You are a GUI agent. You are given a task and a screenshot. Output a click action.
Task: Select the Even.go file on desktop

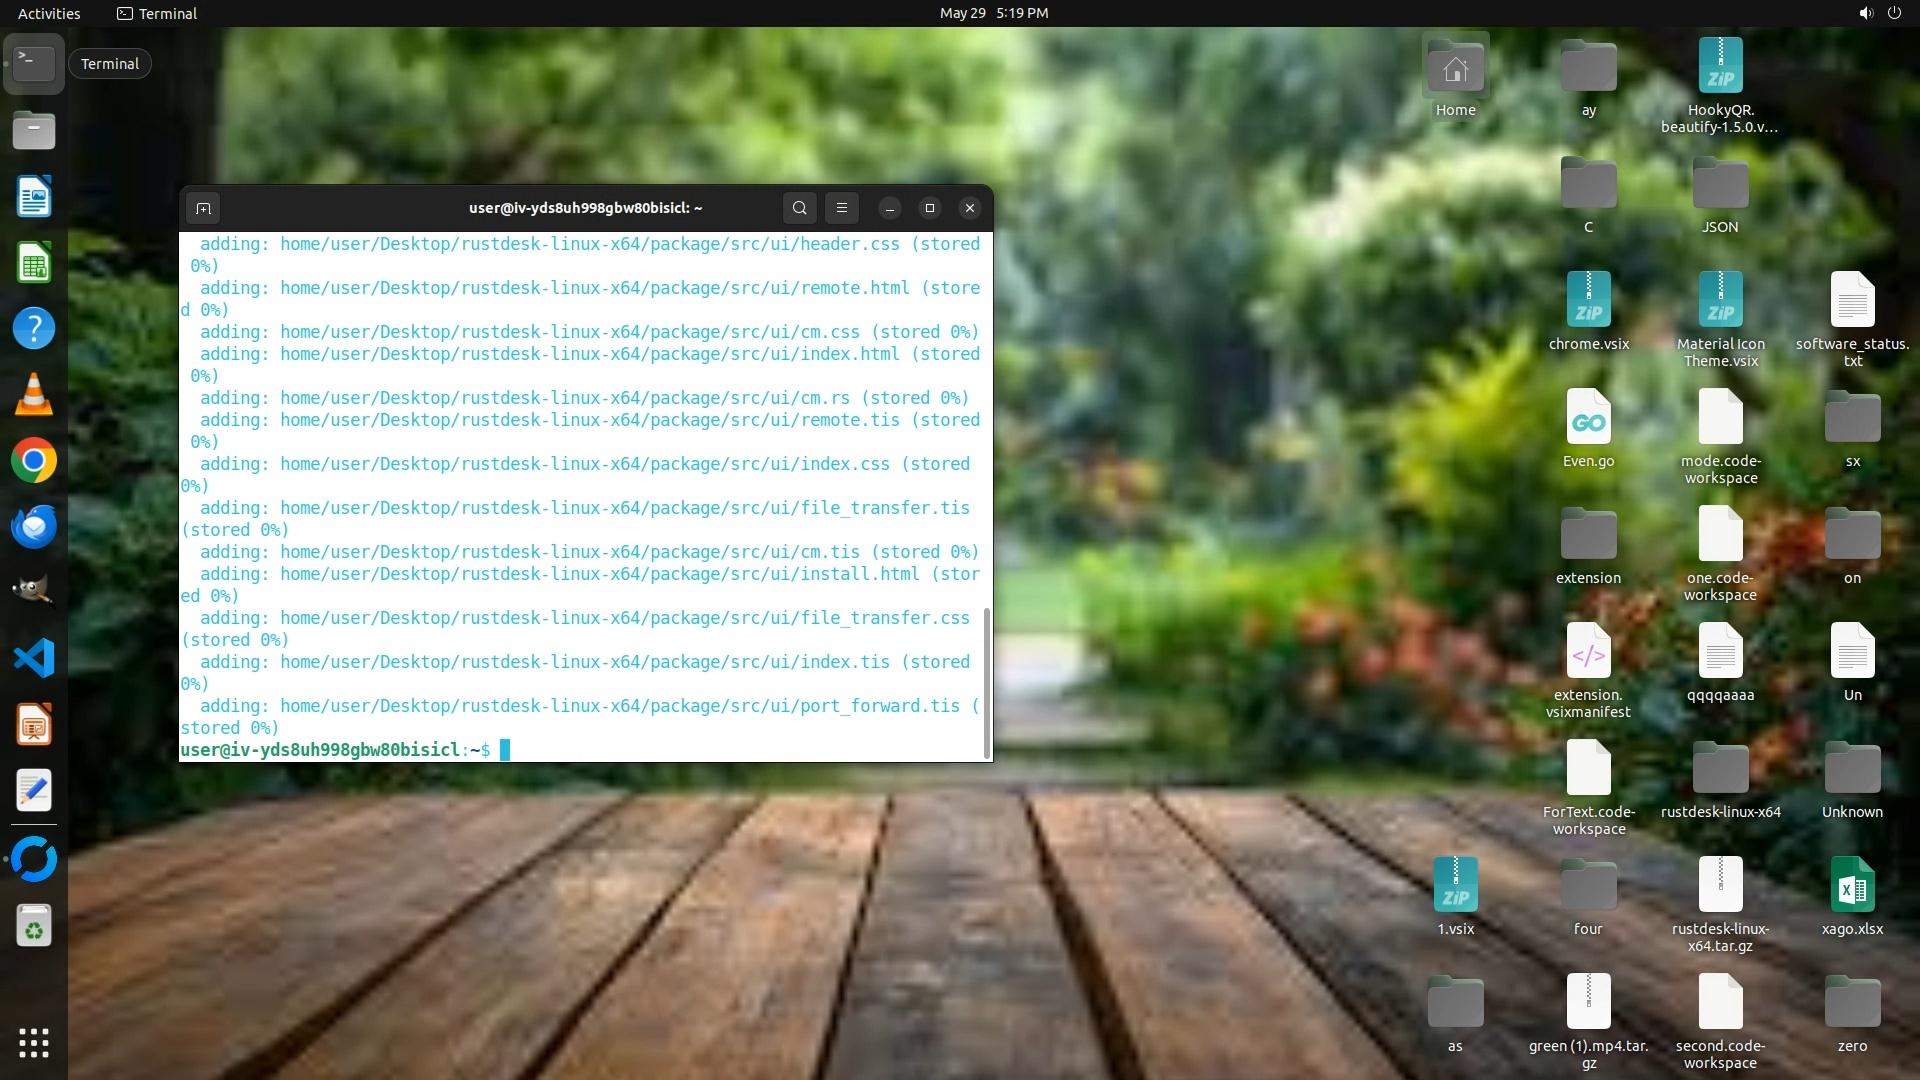point(1588,418)
